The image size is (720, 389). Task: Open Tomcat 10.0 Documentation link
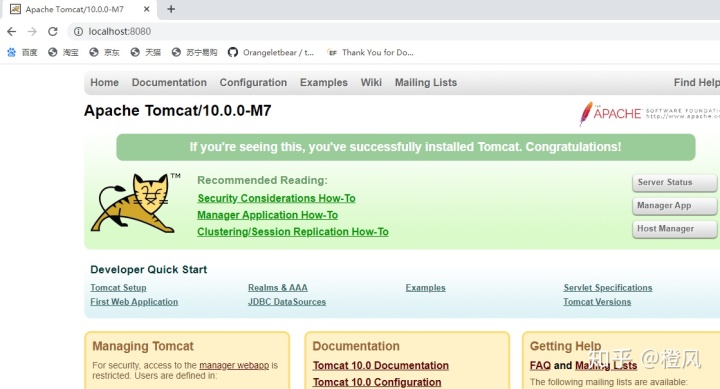[x=381, y=366]
